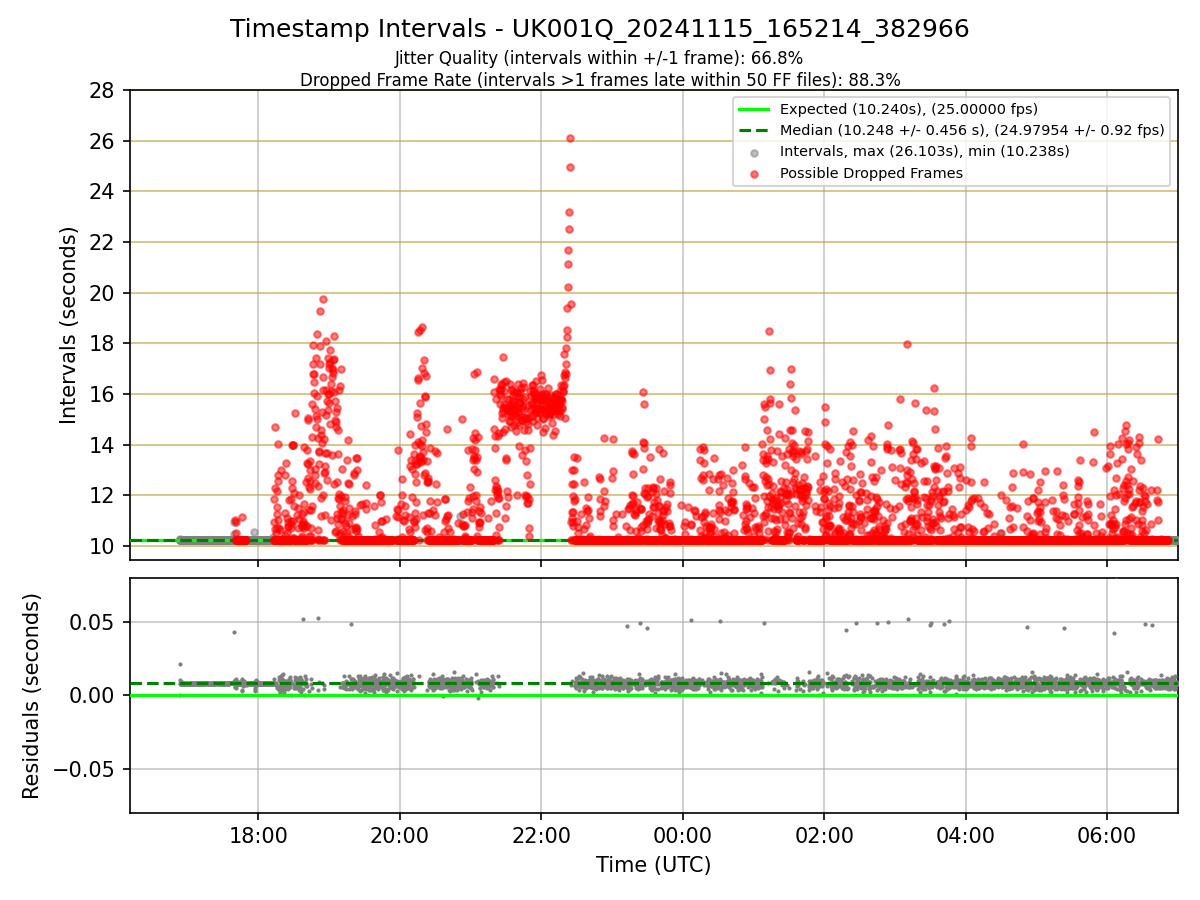Screen dimensions: 1200x900
Task: Click the 'Intervals (seconds)' y-axis label
Action: tap(69, 324)
